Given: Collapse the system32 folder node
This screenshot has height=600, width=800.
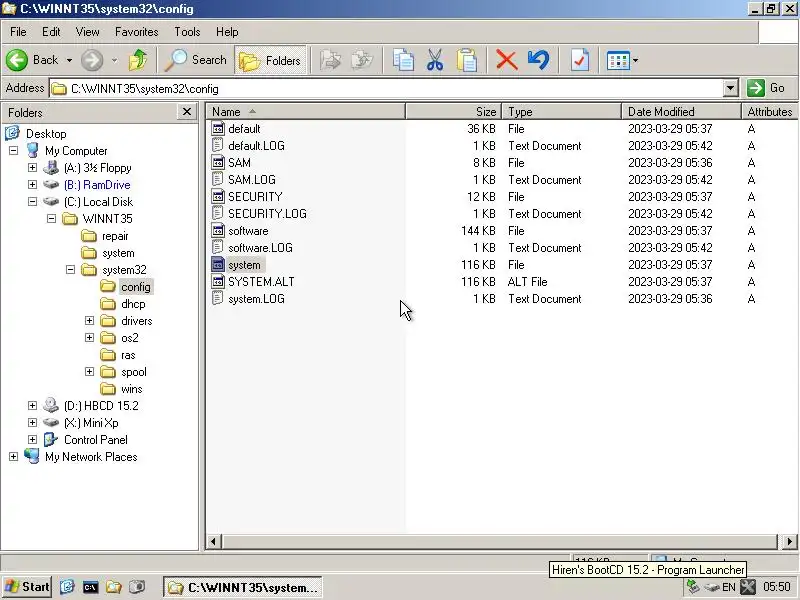Looking at the screenshot, I should [x=70, y=269].
